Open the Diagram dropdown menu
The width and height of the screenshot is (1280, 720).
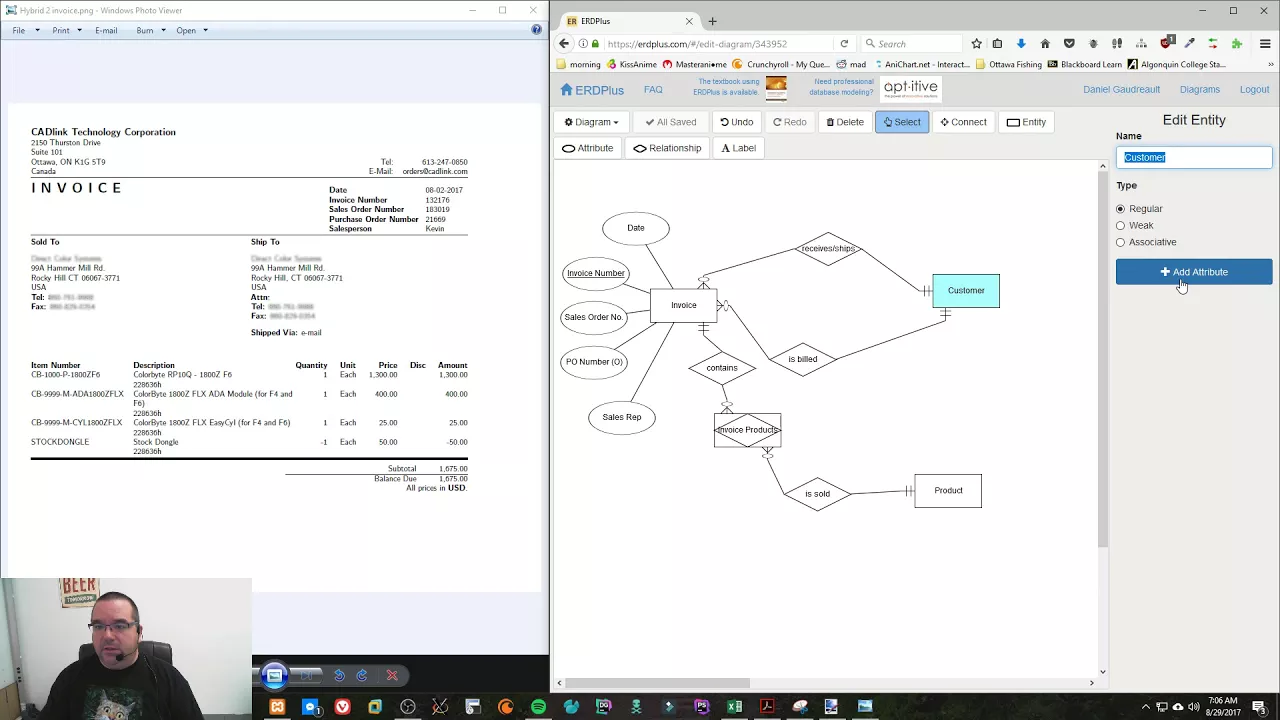592,122
